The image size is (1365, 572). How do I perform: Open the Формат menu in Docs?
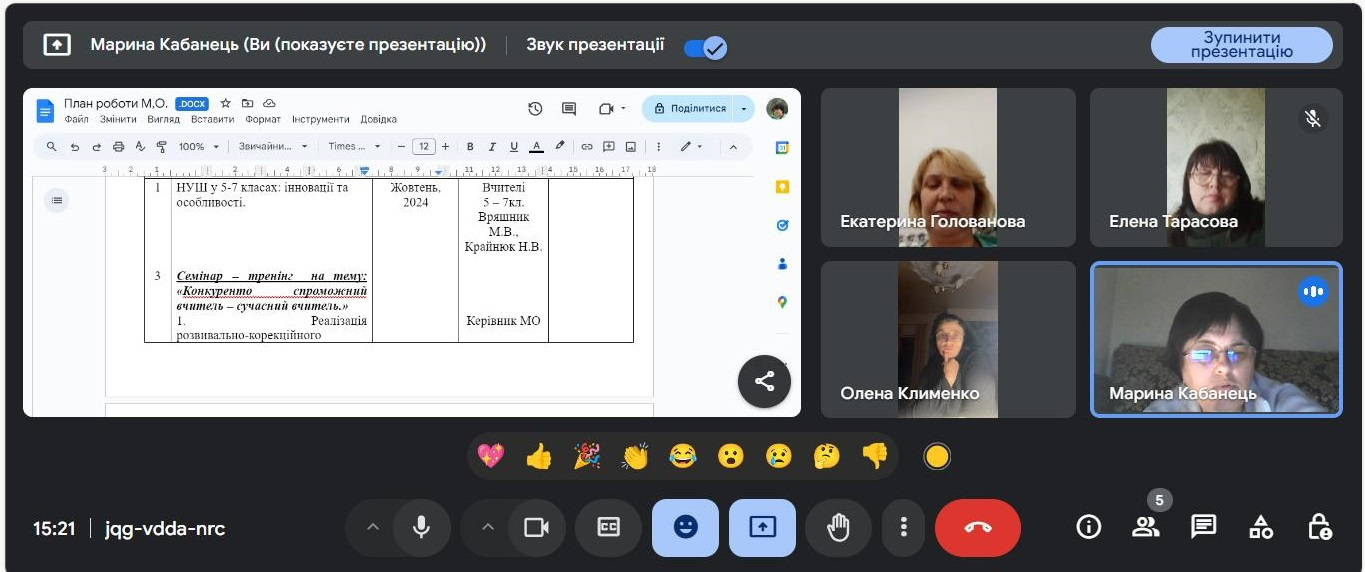pos(263,119)
